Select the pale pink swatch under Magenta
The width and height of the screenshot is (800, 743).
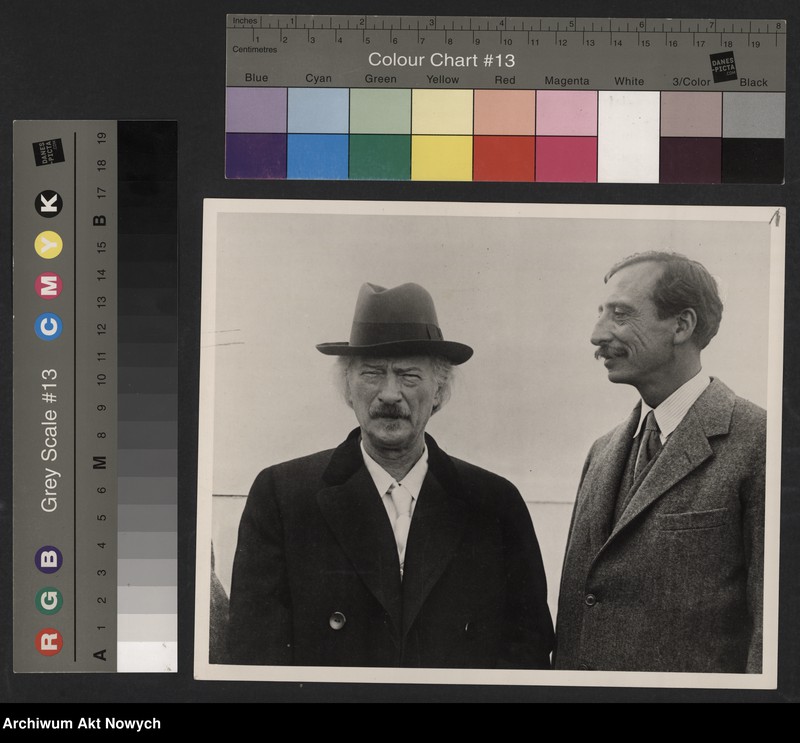(x=567, y=113)
